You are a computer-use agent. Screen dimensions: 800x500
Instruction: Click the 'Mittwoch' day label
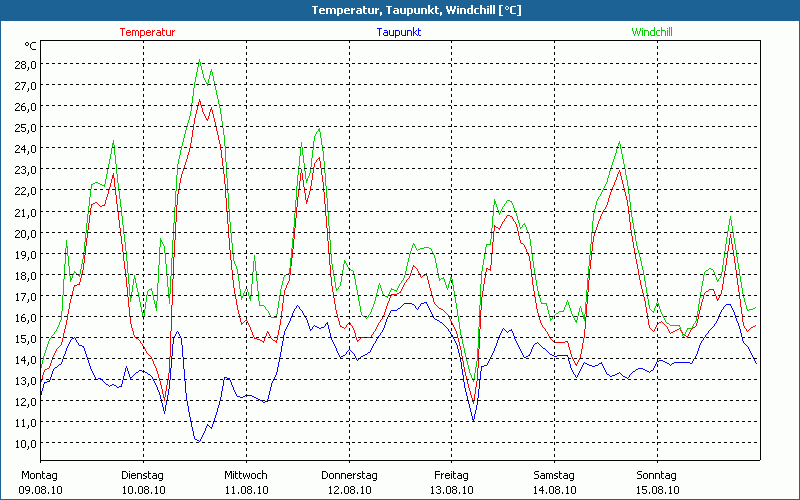coord(245,476)
